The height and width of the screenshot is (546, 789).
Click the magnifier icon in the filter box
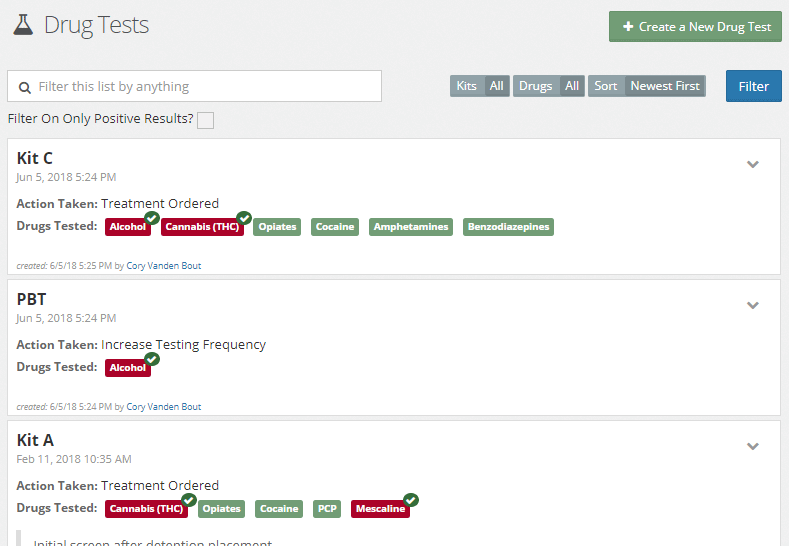tap(25, 87)
